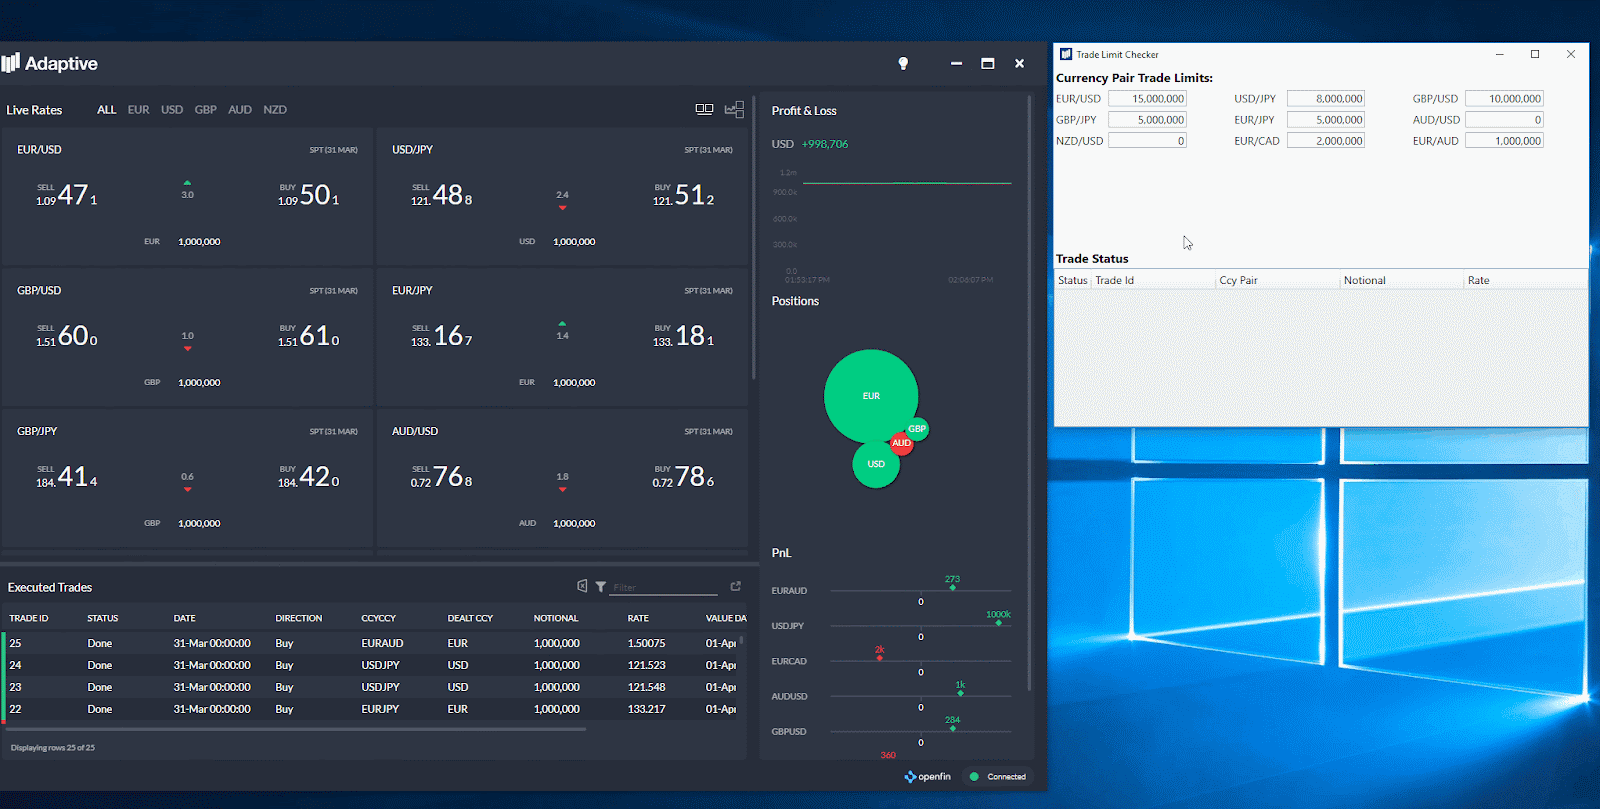Click the GBP/USD notional amount field
The height and width of the screenshot is (809, 1600).
pyautogui.click(x=199, y=383)
